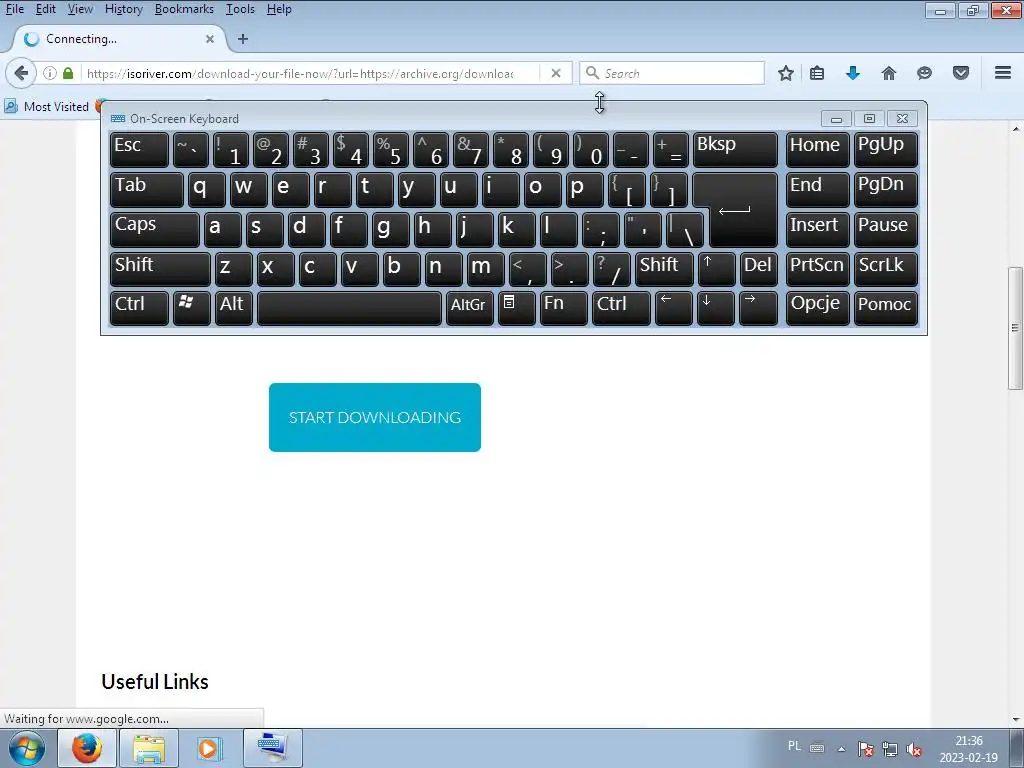
Task: Open the Tools menu
Action: [240, 9]
